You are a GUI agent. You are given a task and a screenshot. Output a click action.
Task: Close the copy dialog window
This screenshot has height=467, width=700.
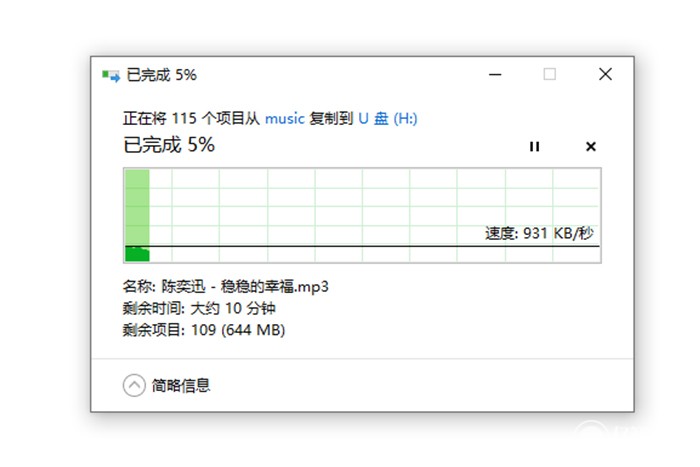(605, 75)
